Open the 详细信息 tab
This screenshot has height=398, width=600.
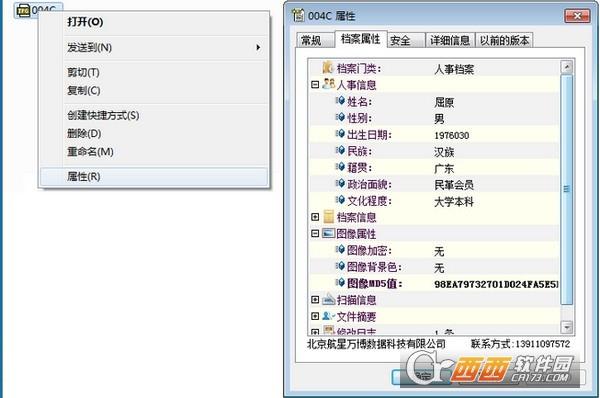[450, 40]
